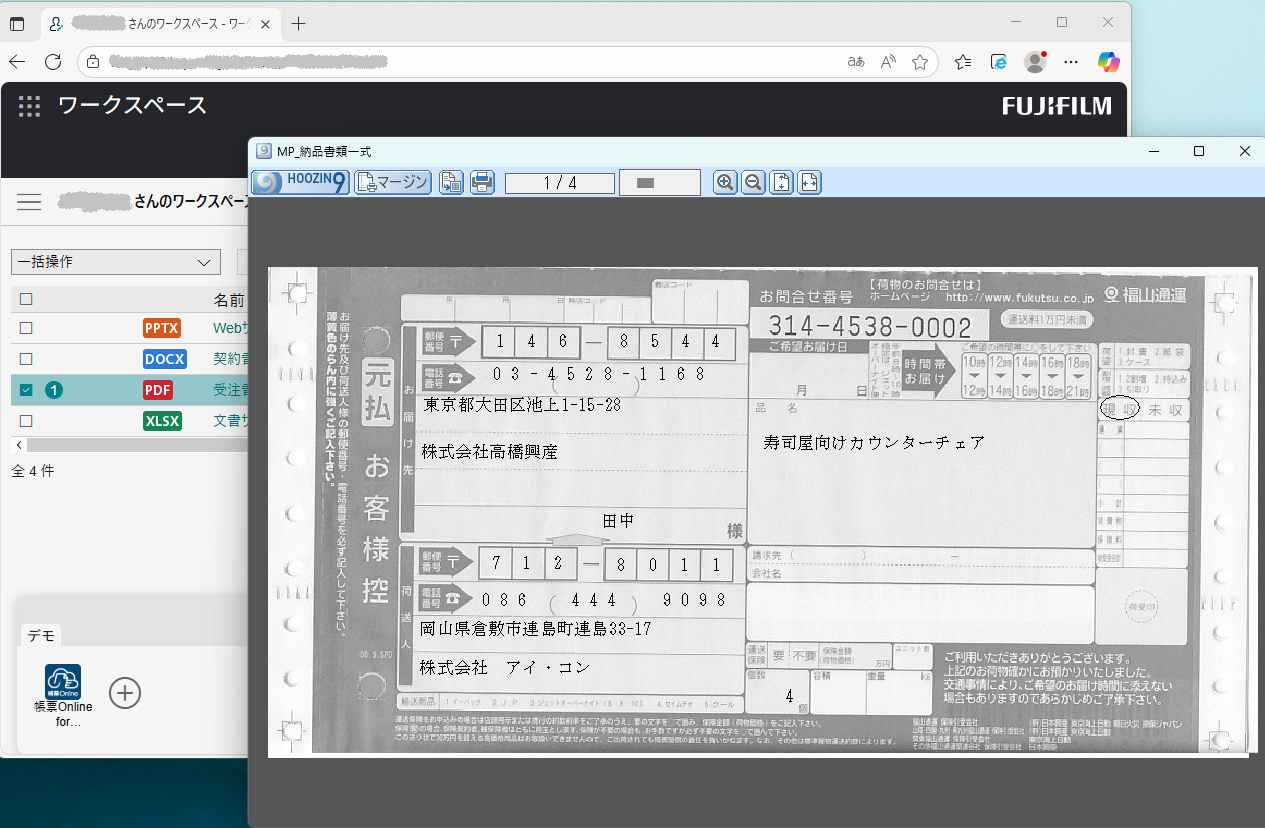This screenshot has width=1265, height=828.
Task: Select the デモ tab
Action: (x=41, y=635)
